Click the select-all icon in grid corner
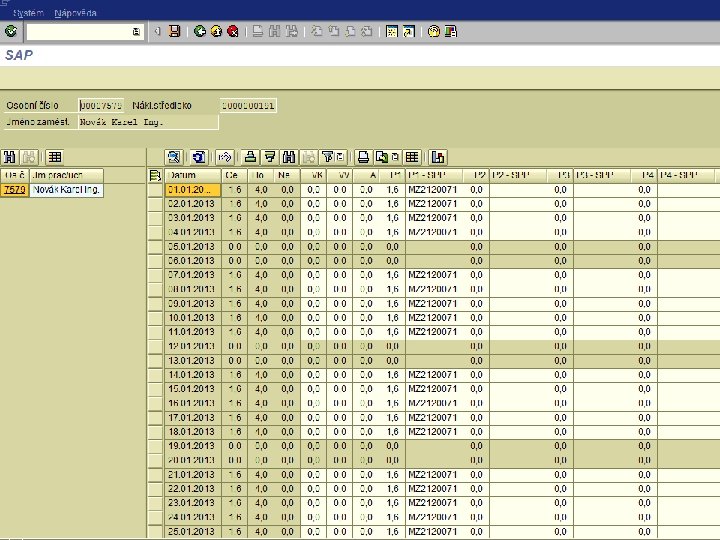Screen dimensions: 720x540 (154, 175)
